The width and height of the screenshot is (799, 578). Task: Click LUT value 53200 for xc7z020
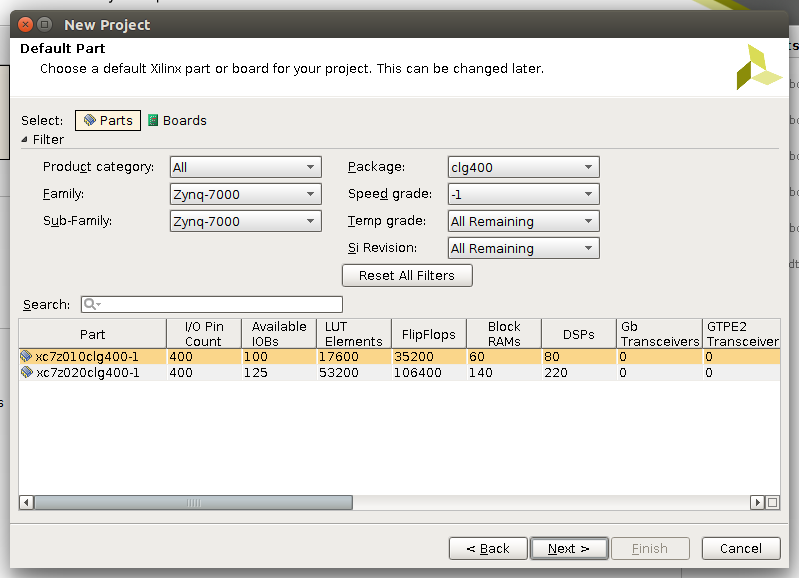tap(339, 373)
